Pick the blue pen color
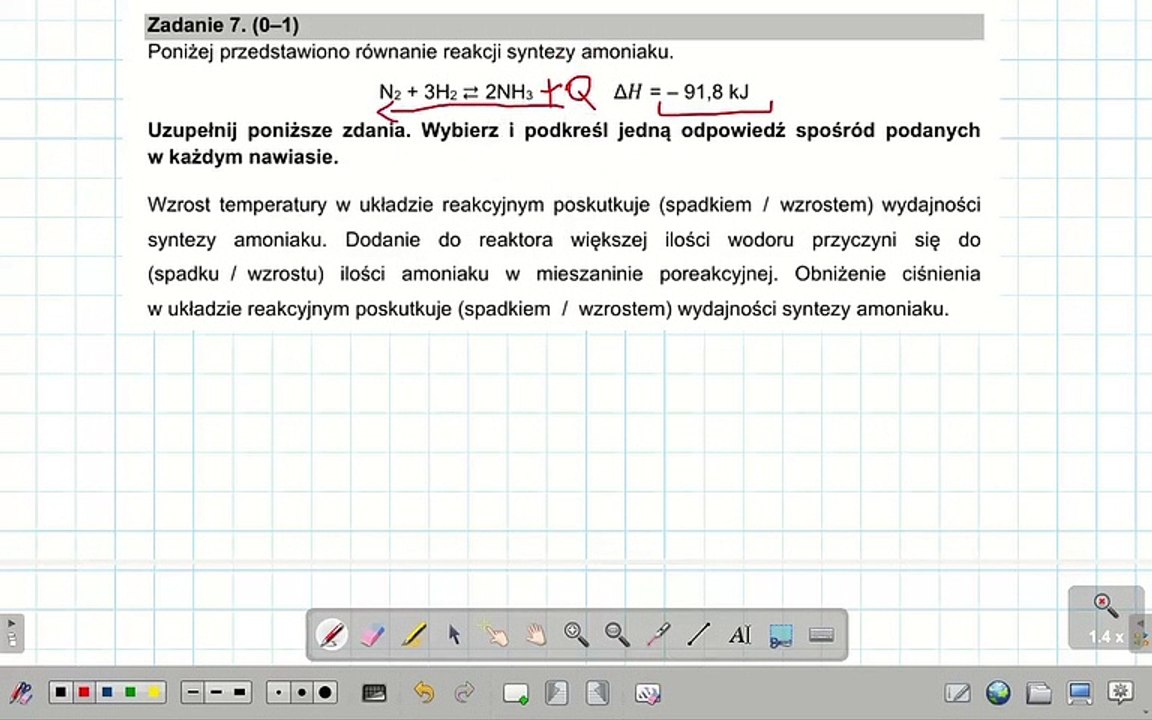Viewport: 1152px width, 720px height. click(x=107, y=692)
